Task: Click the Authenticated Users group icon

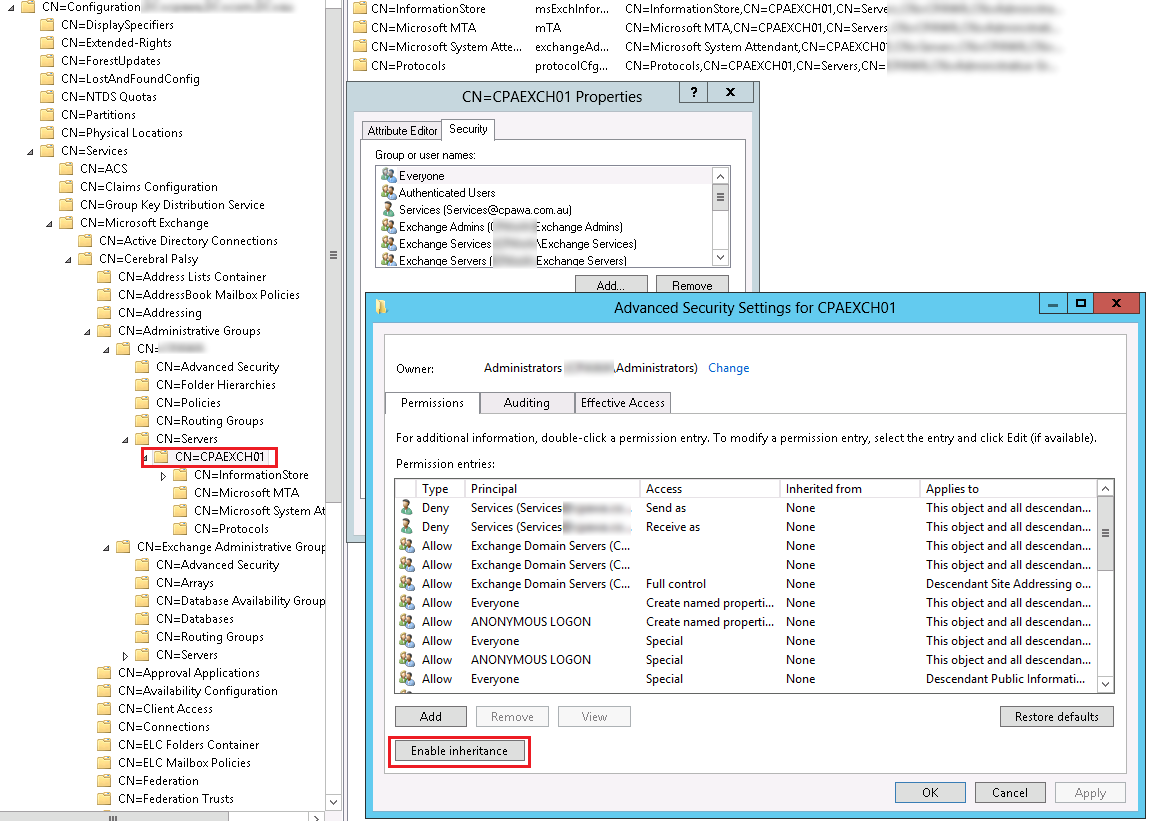Action: pyautogui.click(x=389, y=192)
